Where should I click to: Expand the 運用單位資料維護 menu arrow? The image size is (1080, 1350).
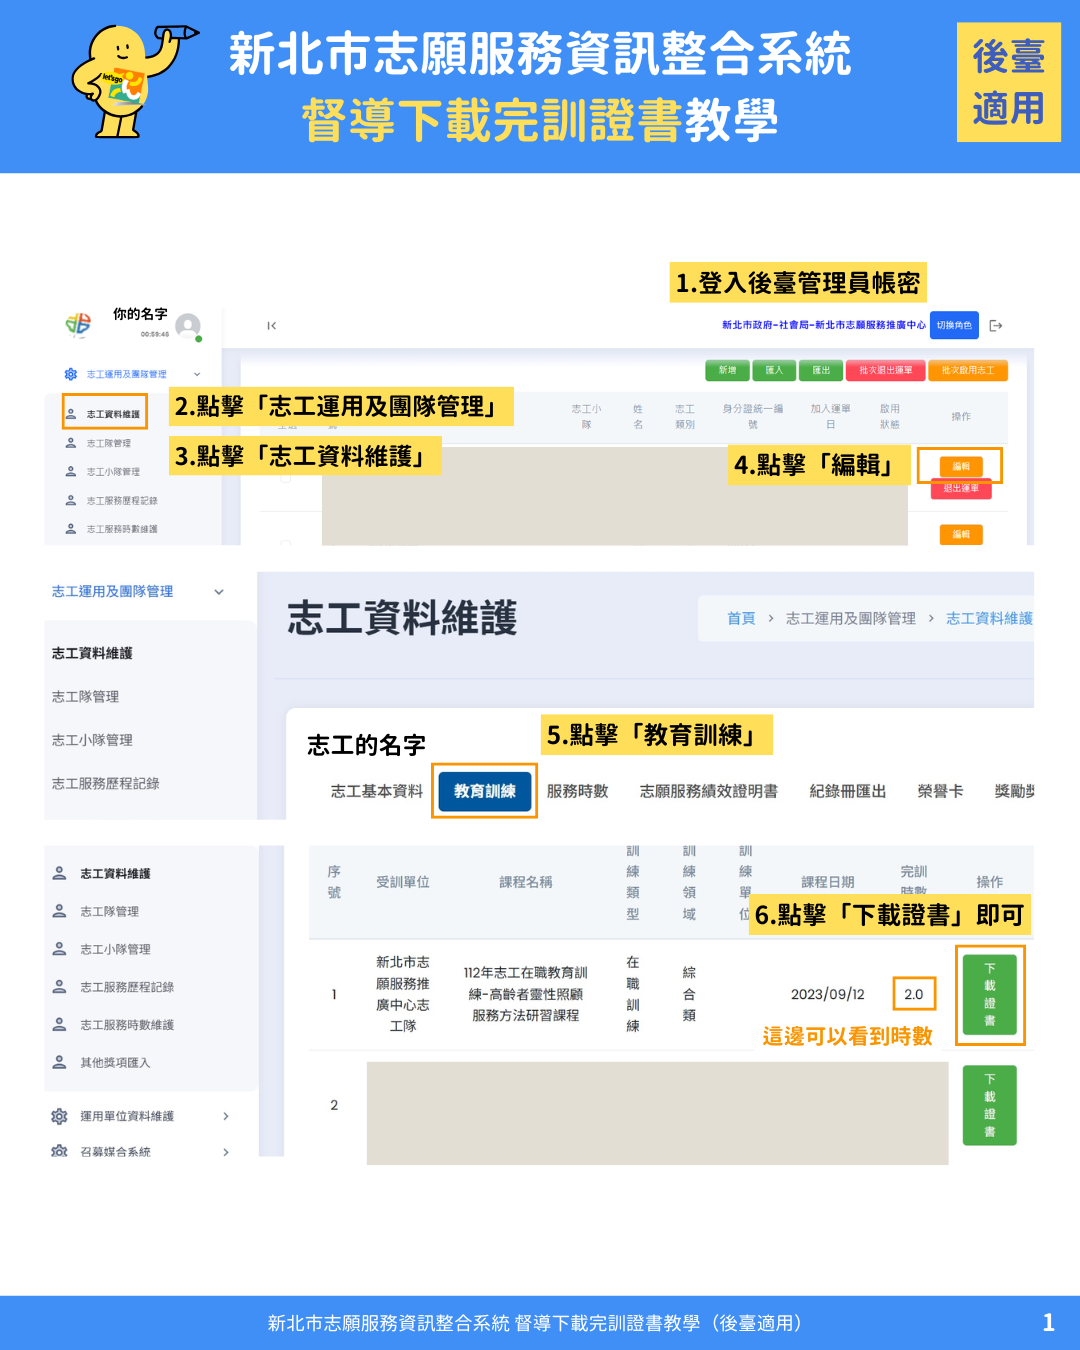[226, 1116]
